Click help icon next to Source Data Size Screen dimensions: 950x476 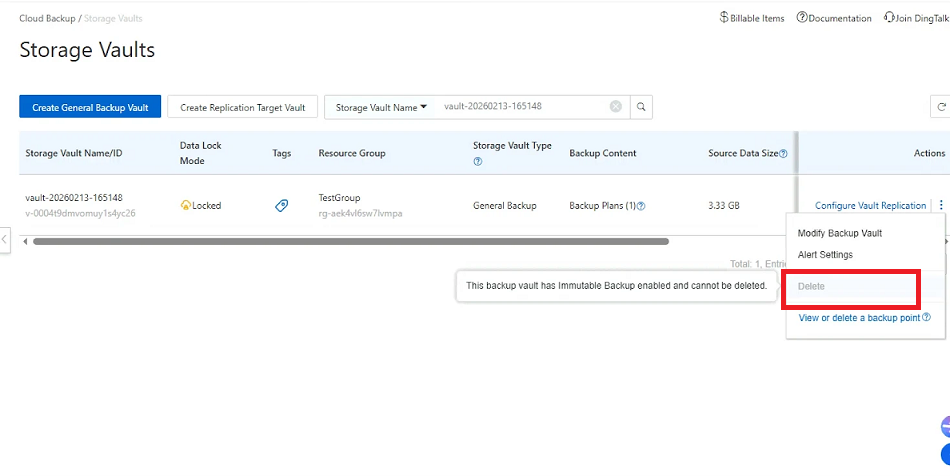point(783,154)
